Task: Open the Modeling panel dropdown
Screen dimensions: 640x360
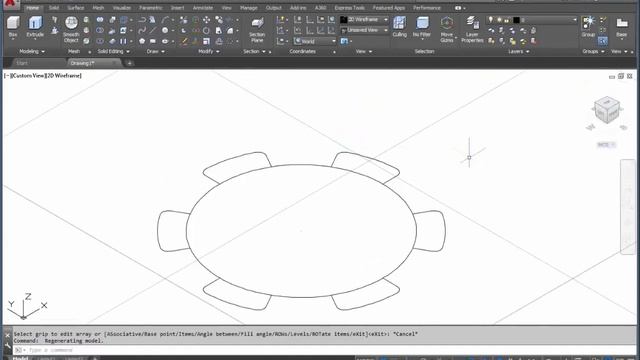Action: click(32, 51)
